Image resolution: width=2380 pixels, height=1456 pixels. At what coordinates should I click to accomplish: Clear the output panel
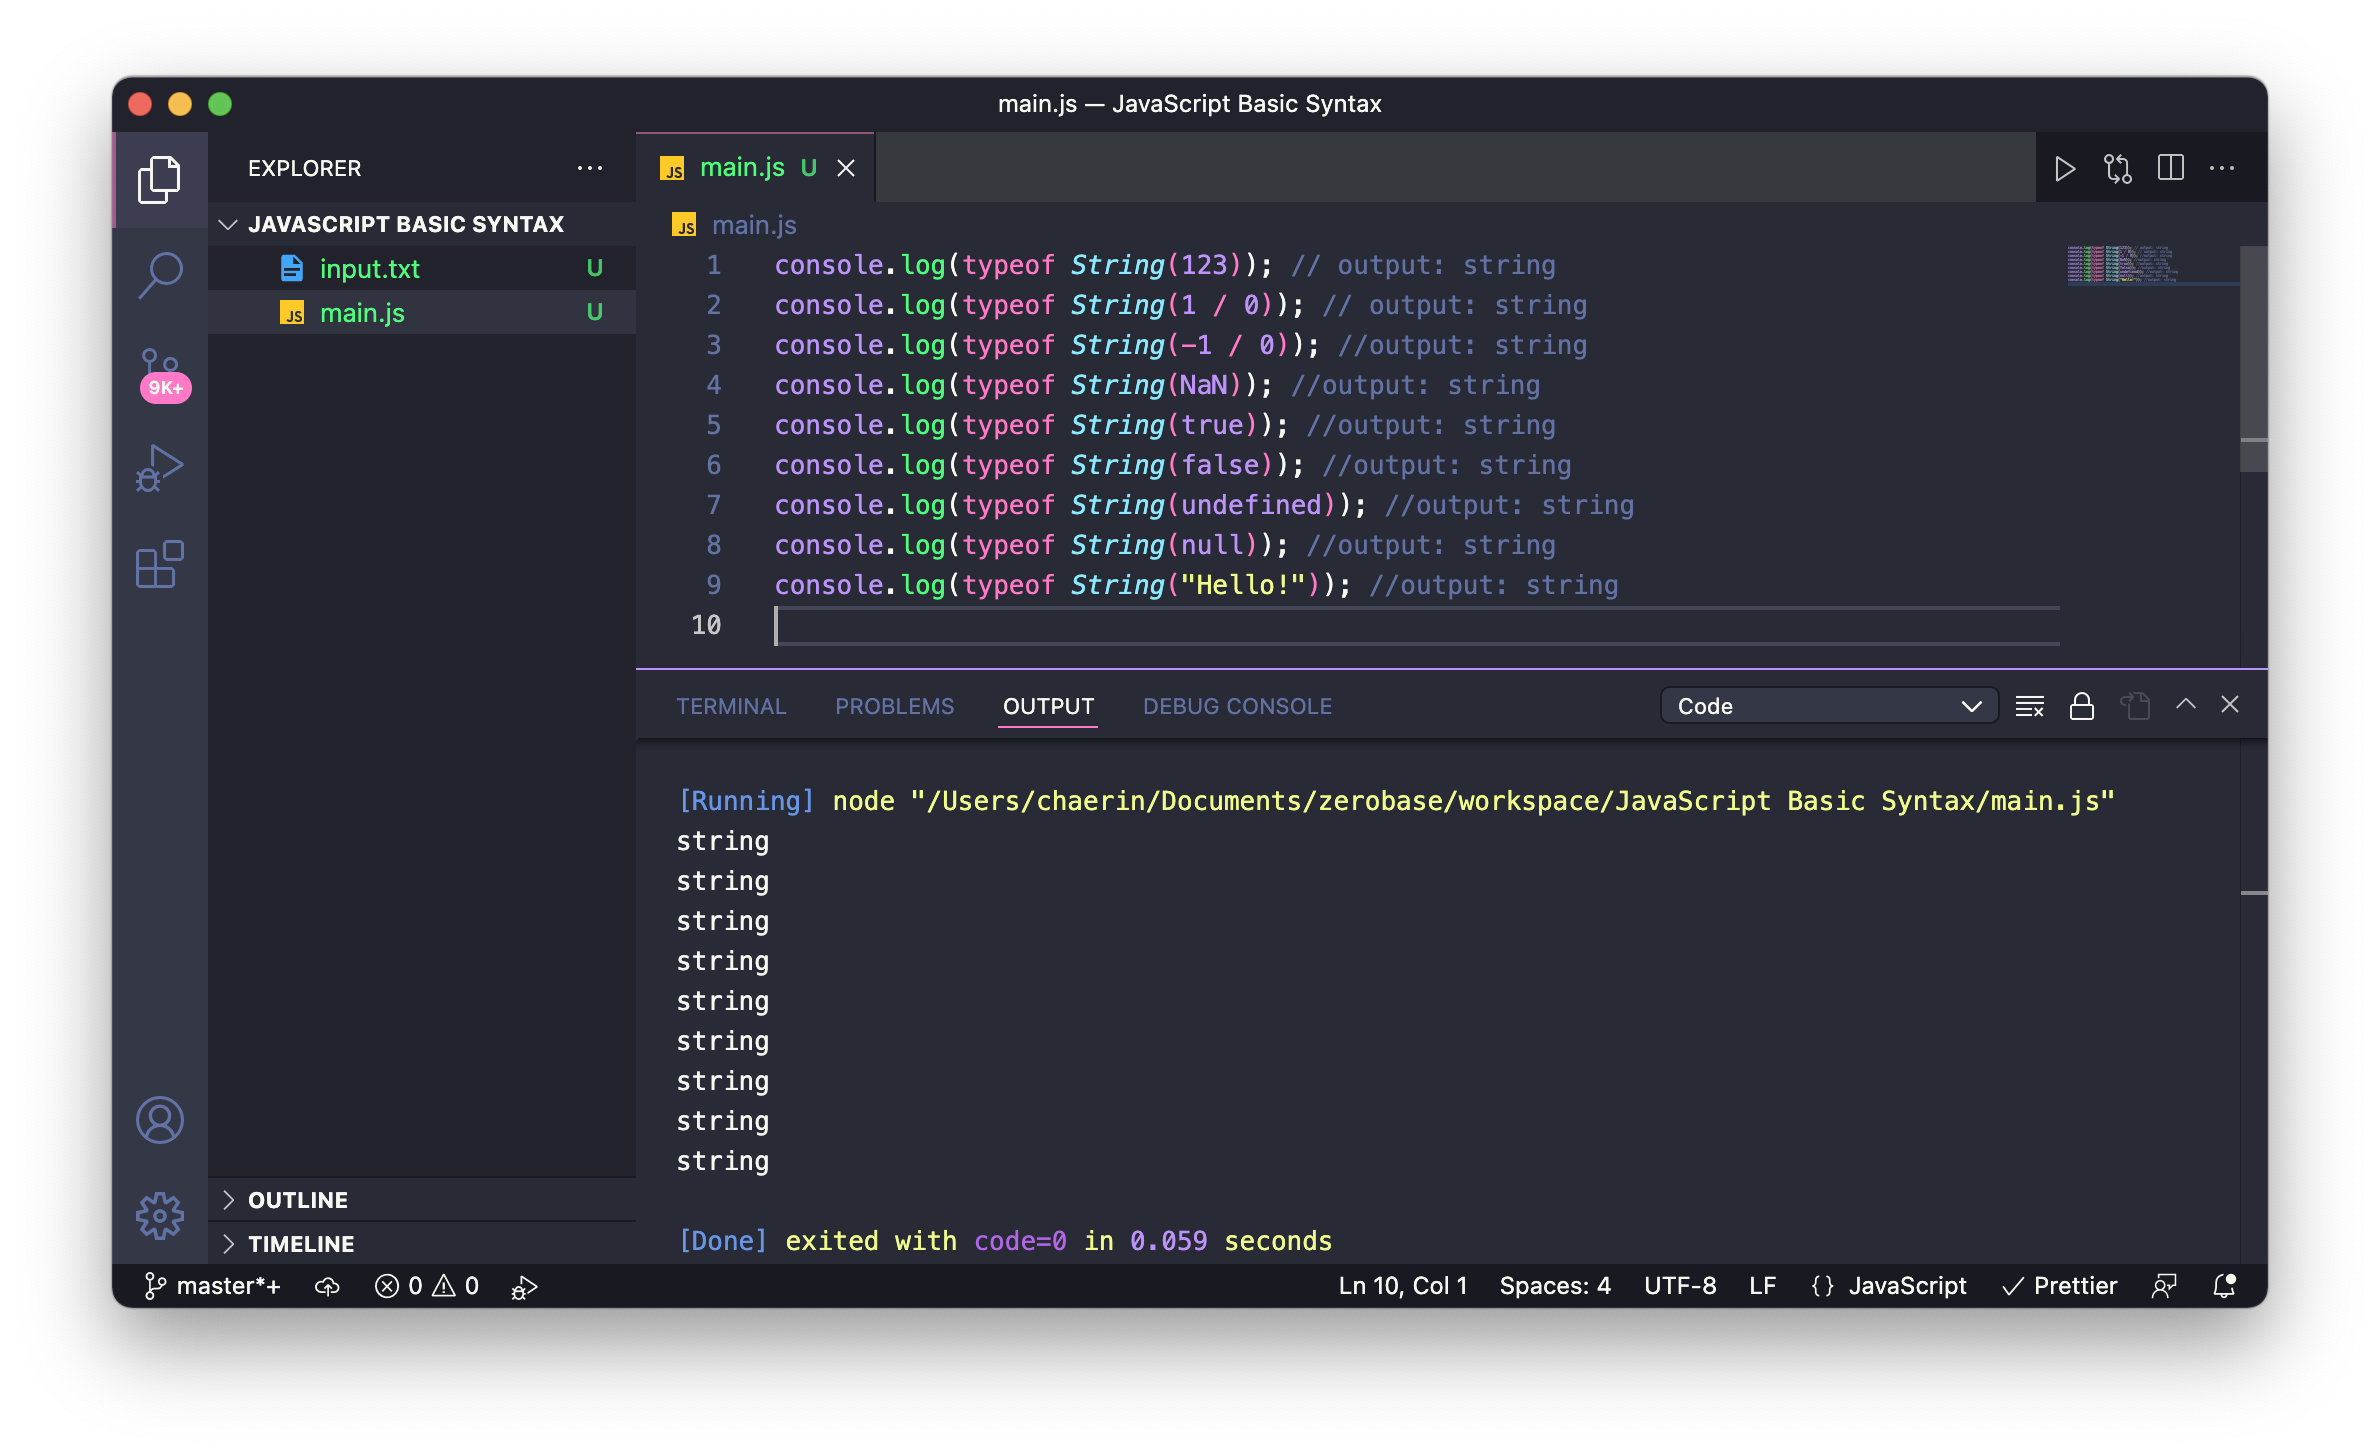point(2029,706)
